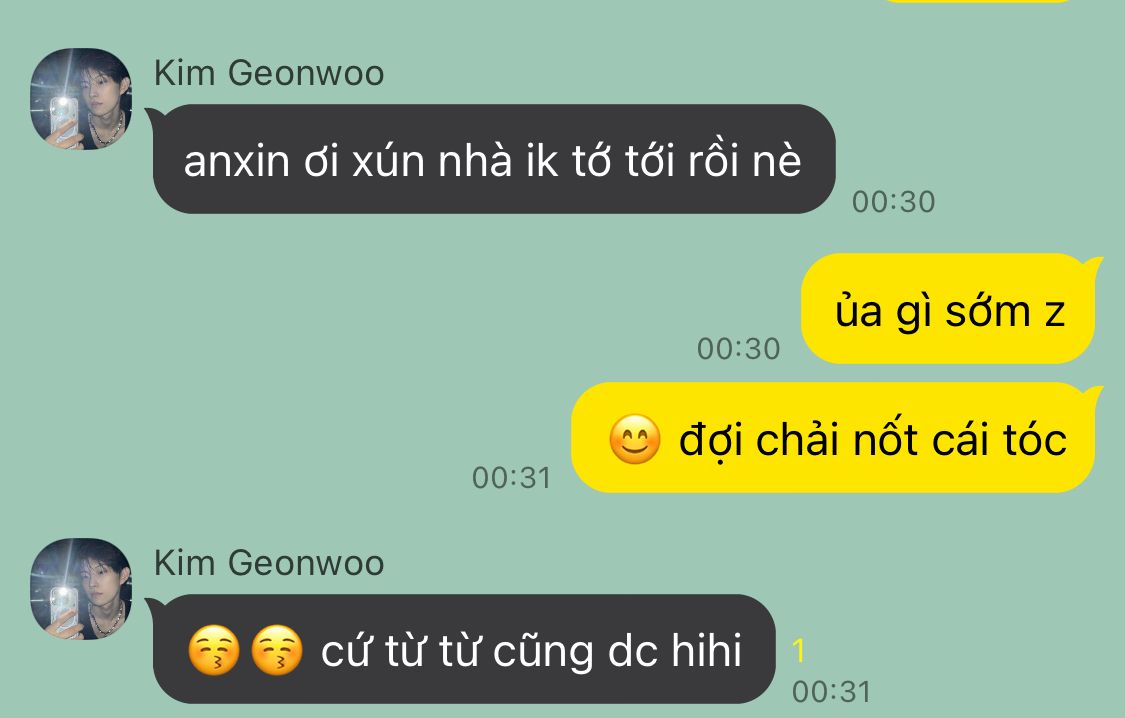Click the 00:31 timestamp beside the yellow bubble
The image size is (1125, 718).
click(512, 478)
